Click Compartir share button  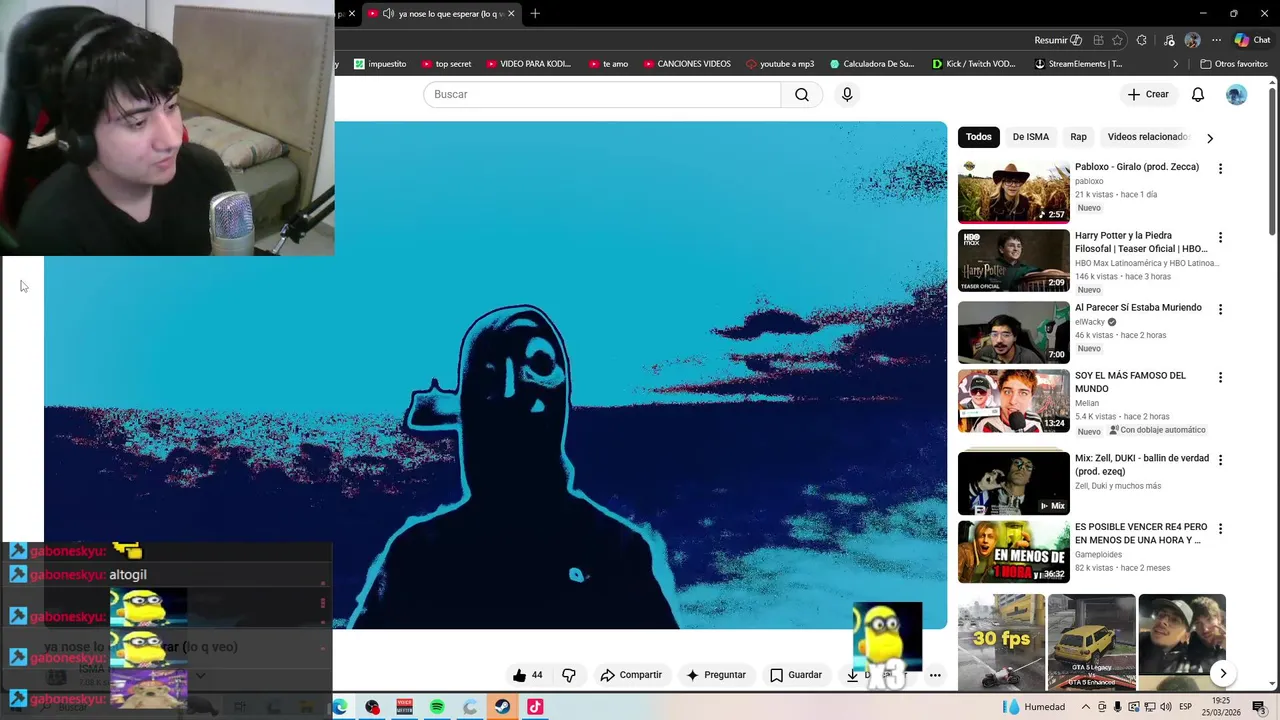pyautogui.click(x=631, y=675)
